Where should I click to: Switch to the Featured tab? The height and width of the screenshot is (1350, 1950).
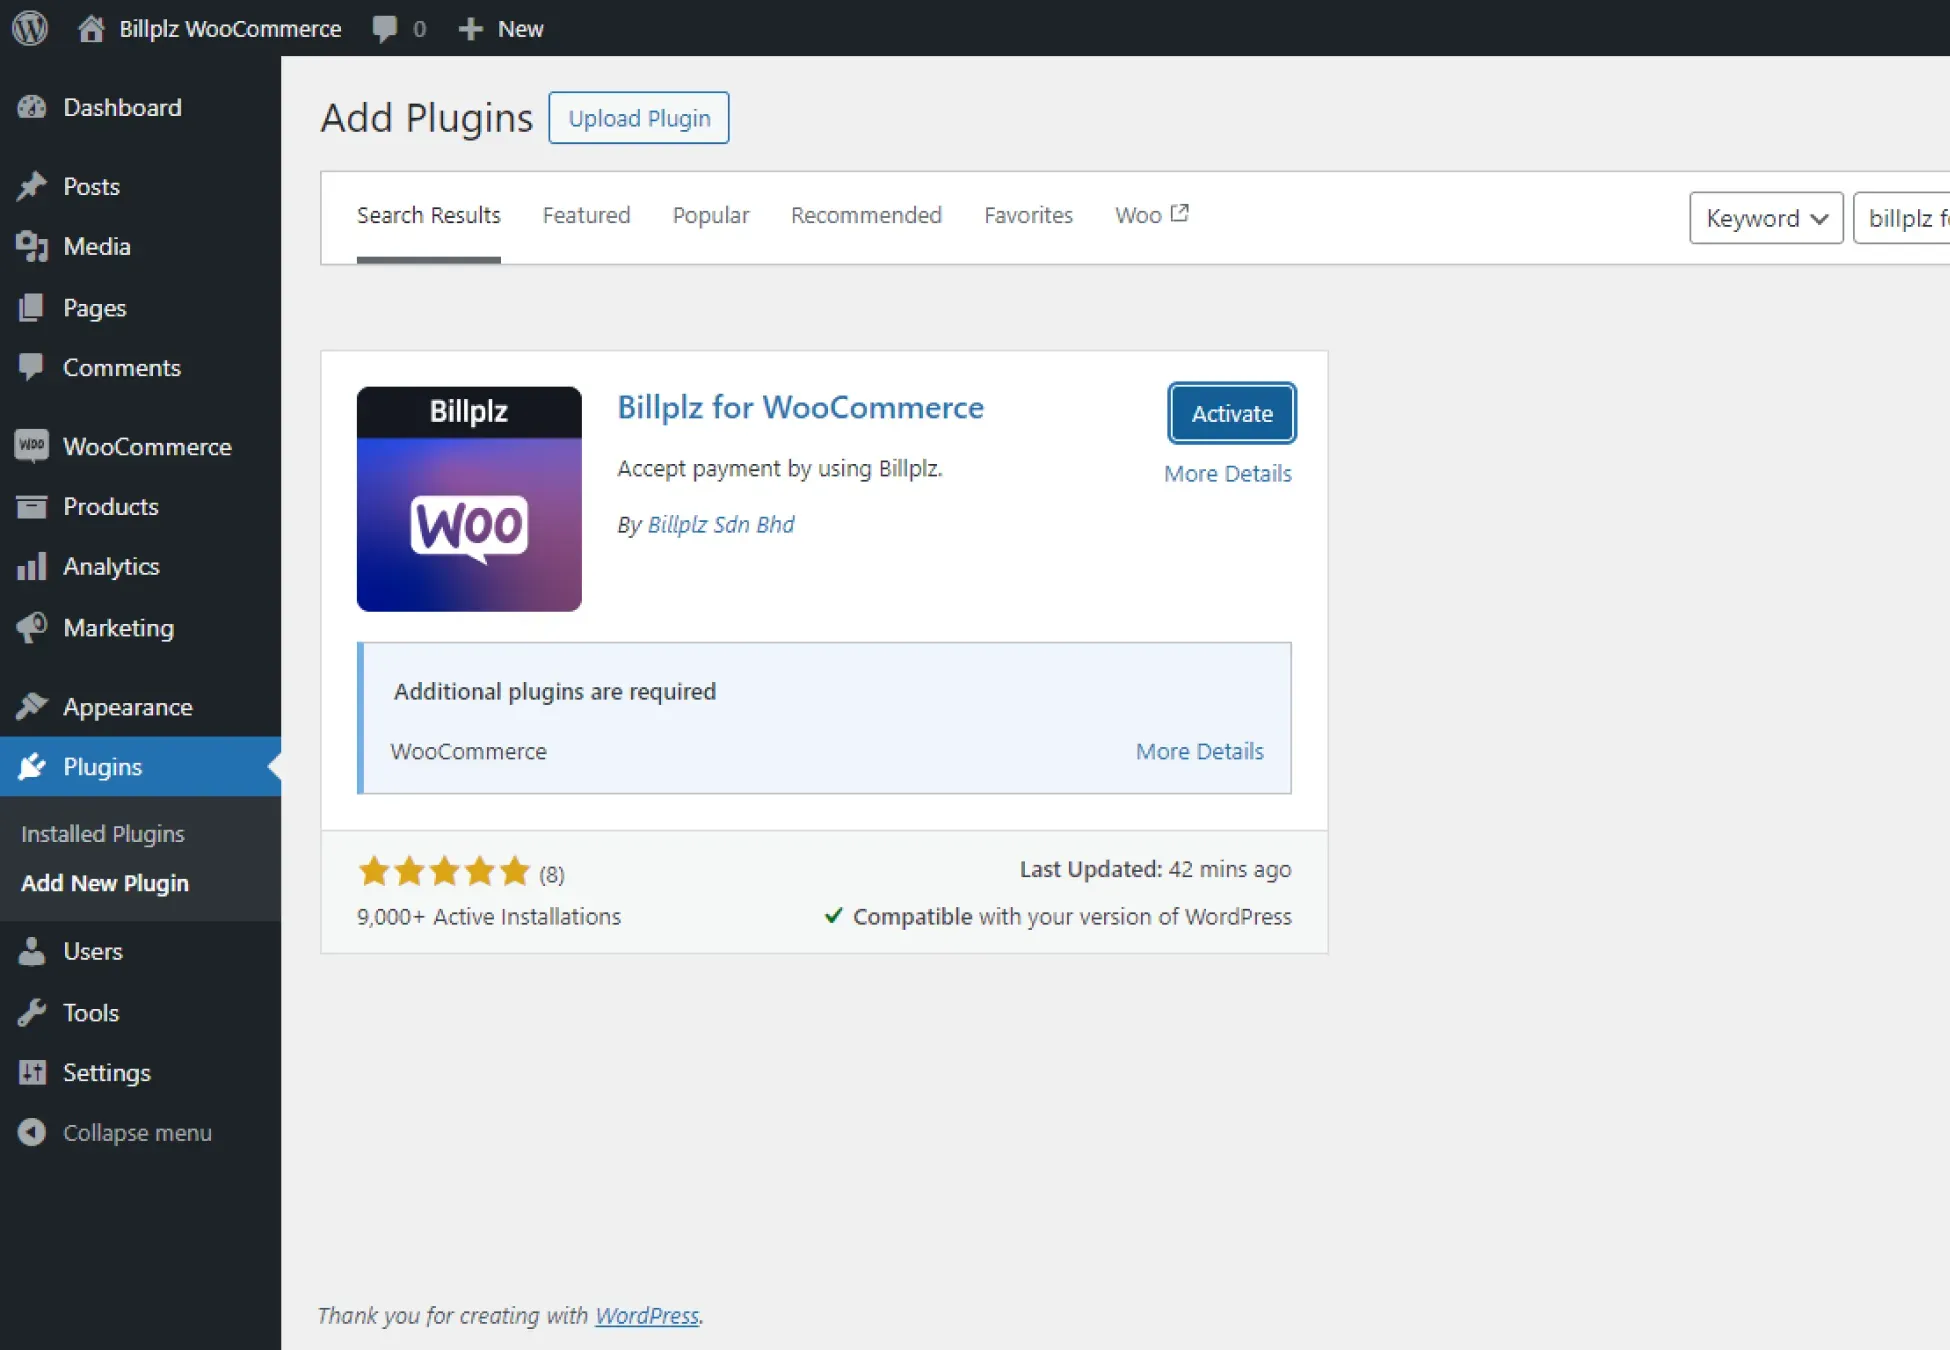click(586, 215)
